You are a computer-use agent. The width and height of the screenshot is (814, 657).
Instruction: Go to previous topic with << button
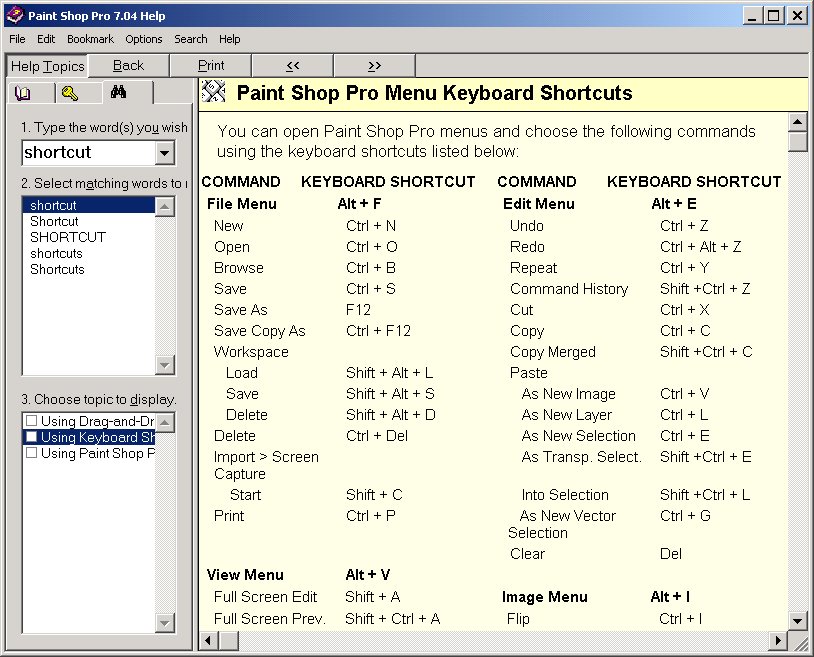coord(292,66)
